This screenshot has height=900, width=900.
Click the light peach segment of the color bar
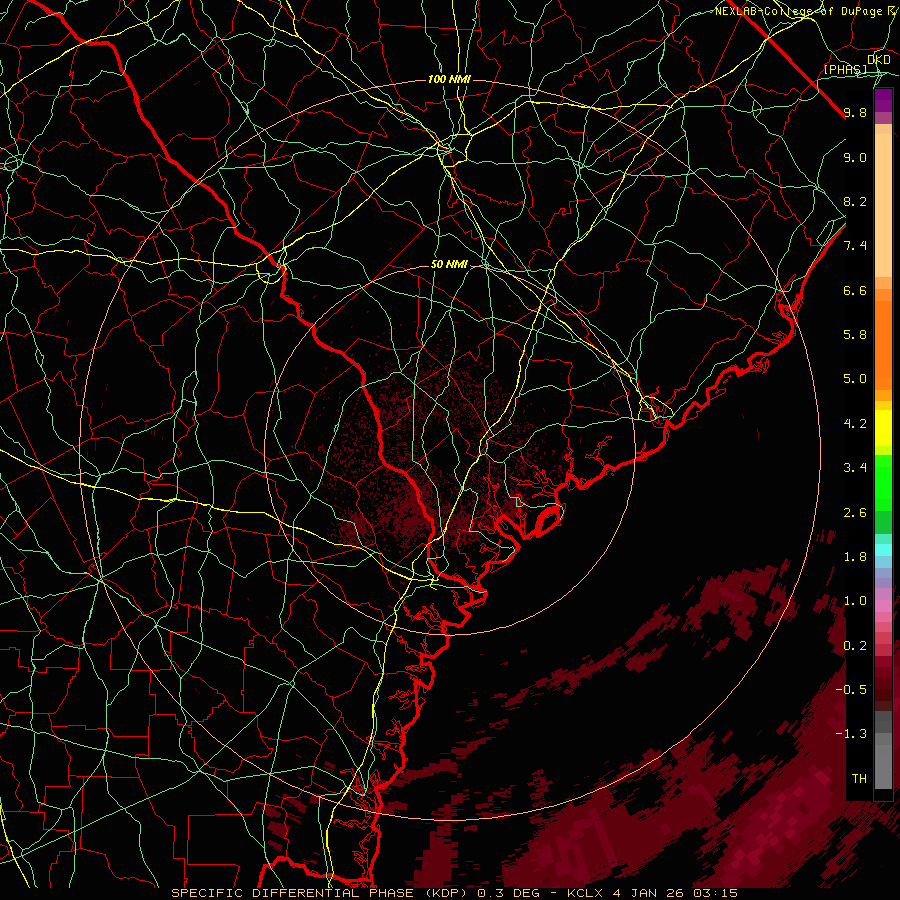[x=883, y=205]
